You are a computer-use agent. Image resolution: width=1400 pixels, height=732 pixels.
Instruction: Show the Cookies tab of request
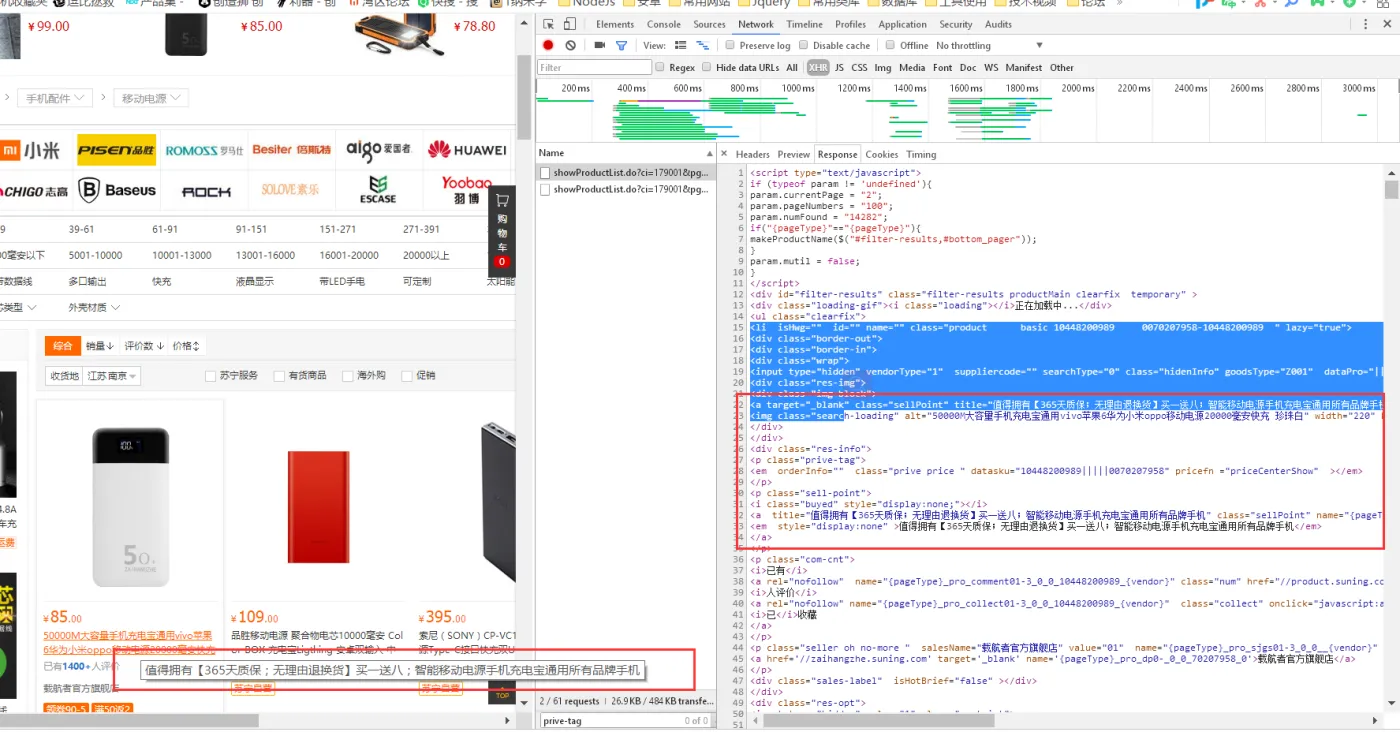pos(881,154)
